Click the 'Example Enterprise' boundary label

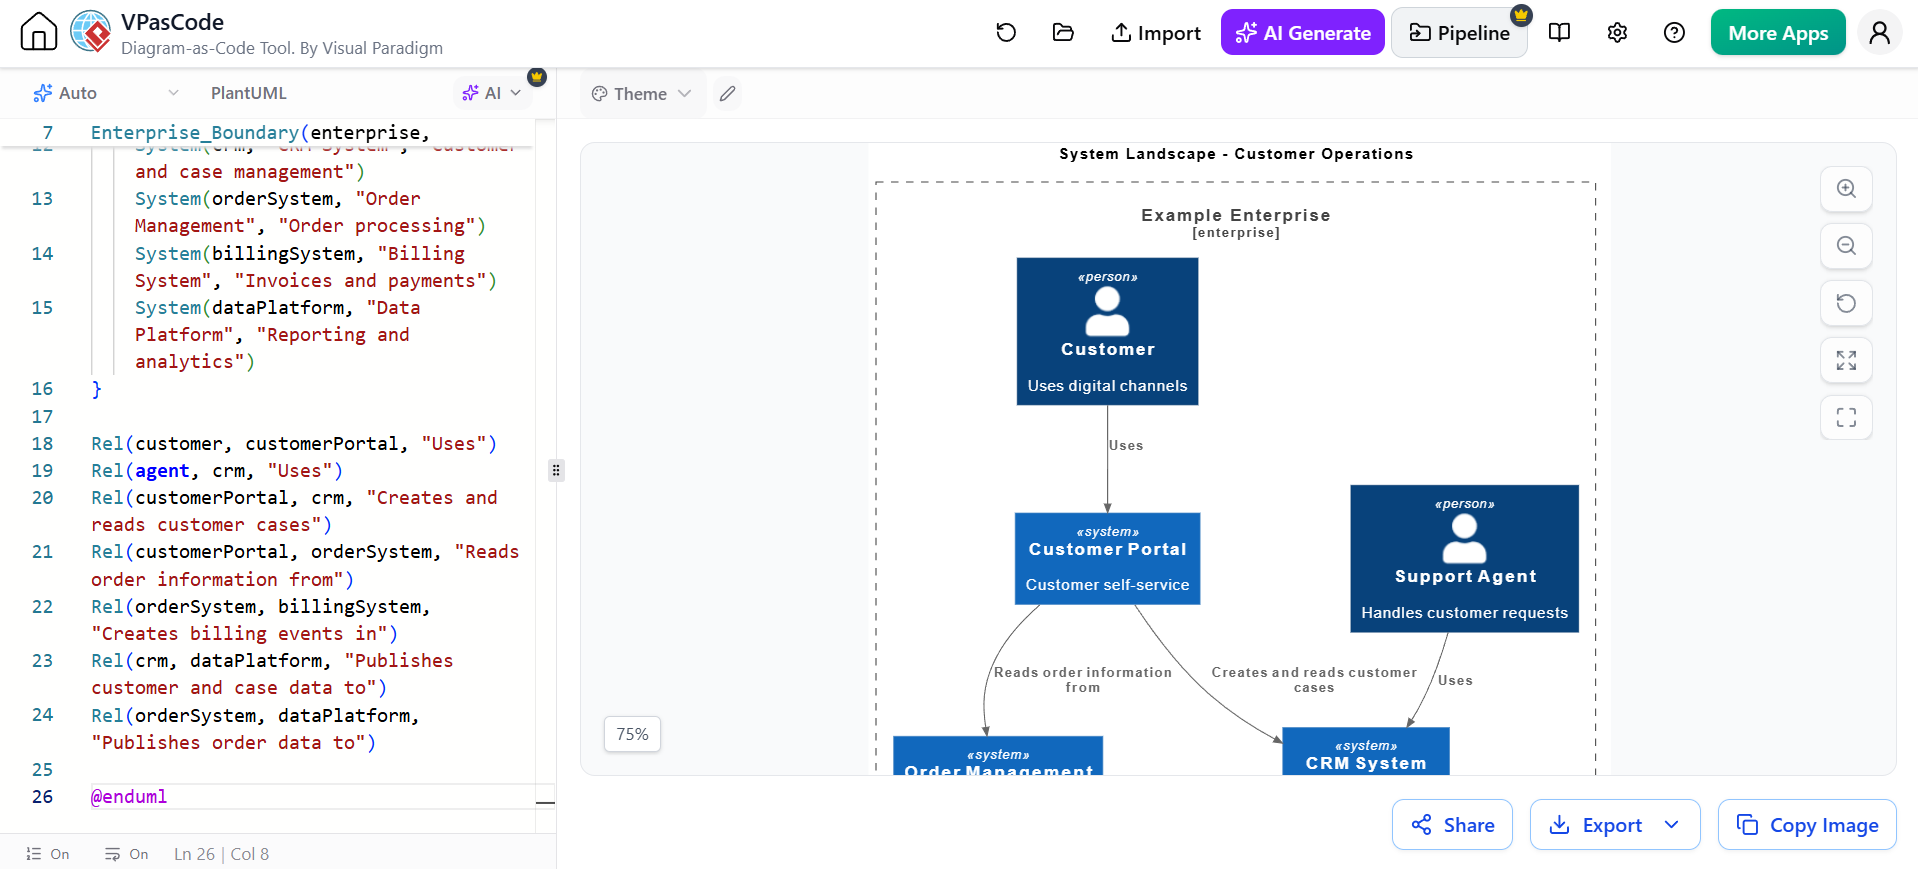(x=1236, y=215)
